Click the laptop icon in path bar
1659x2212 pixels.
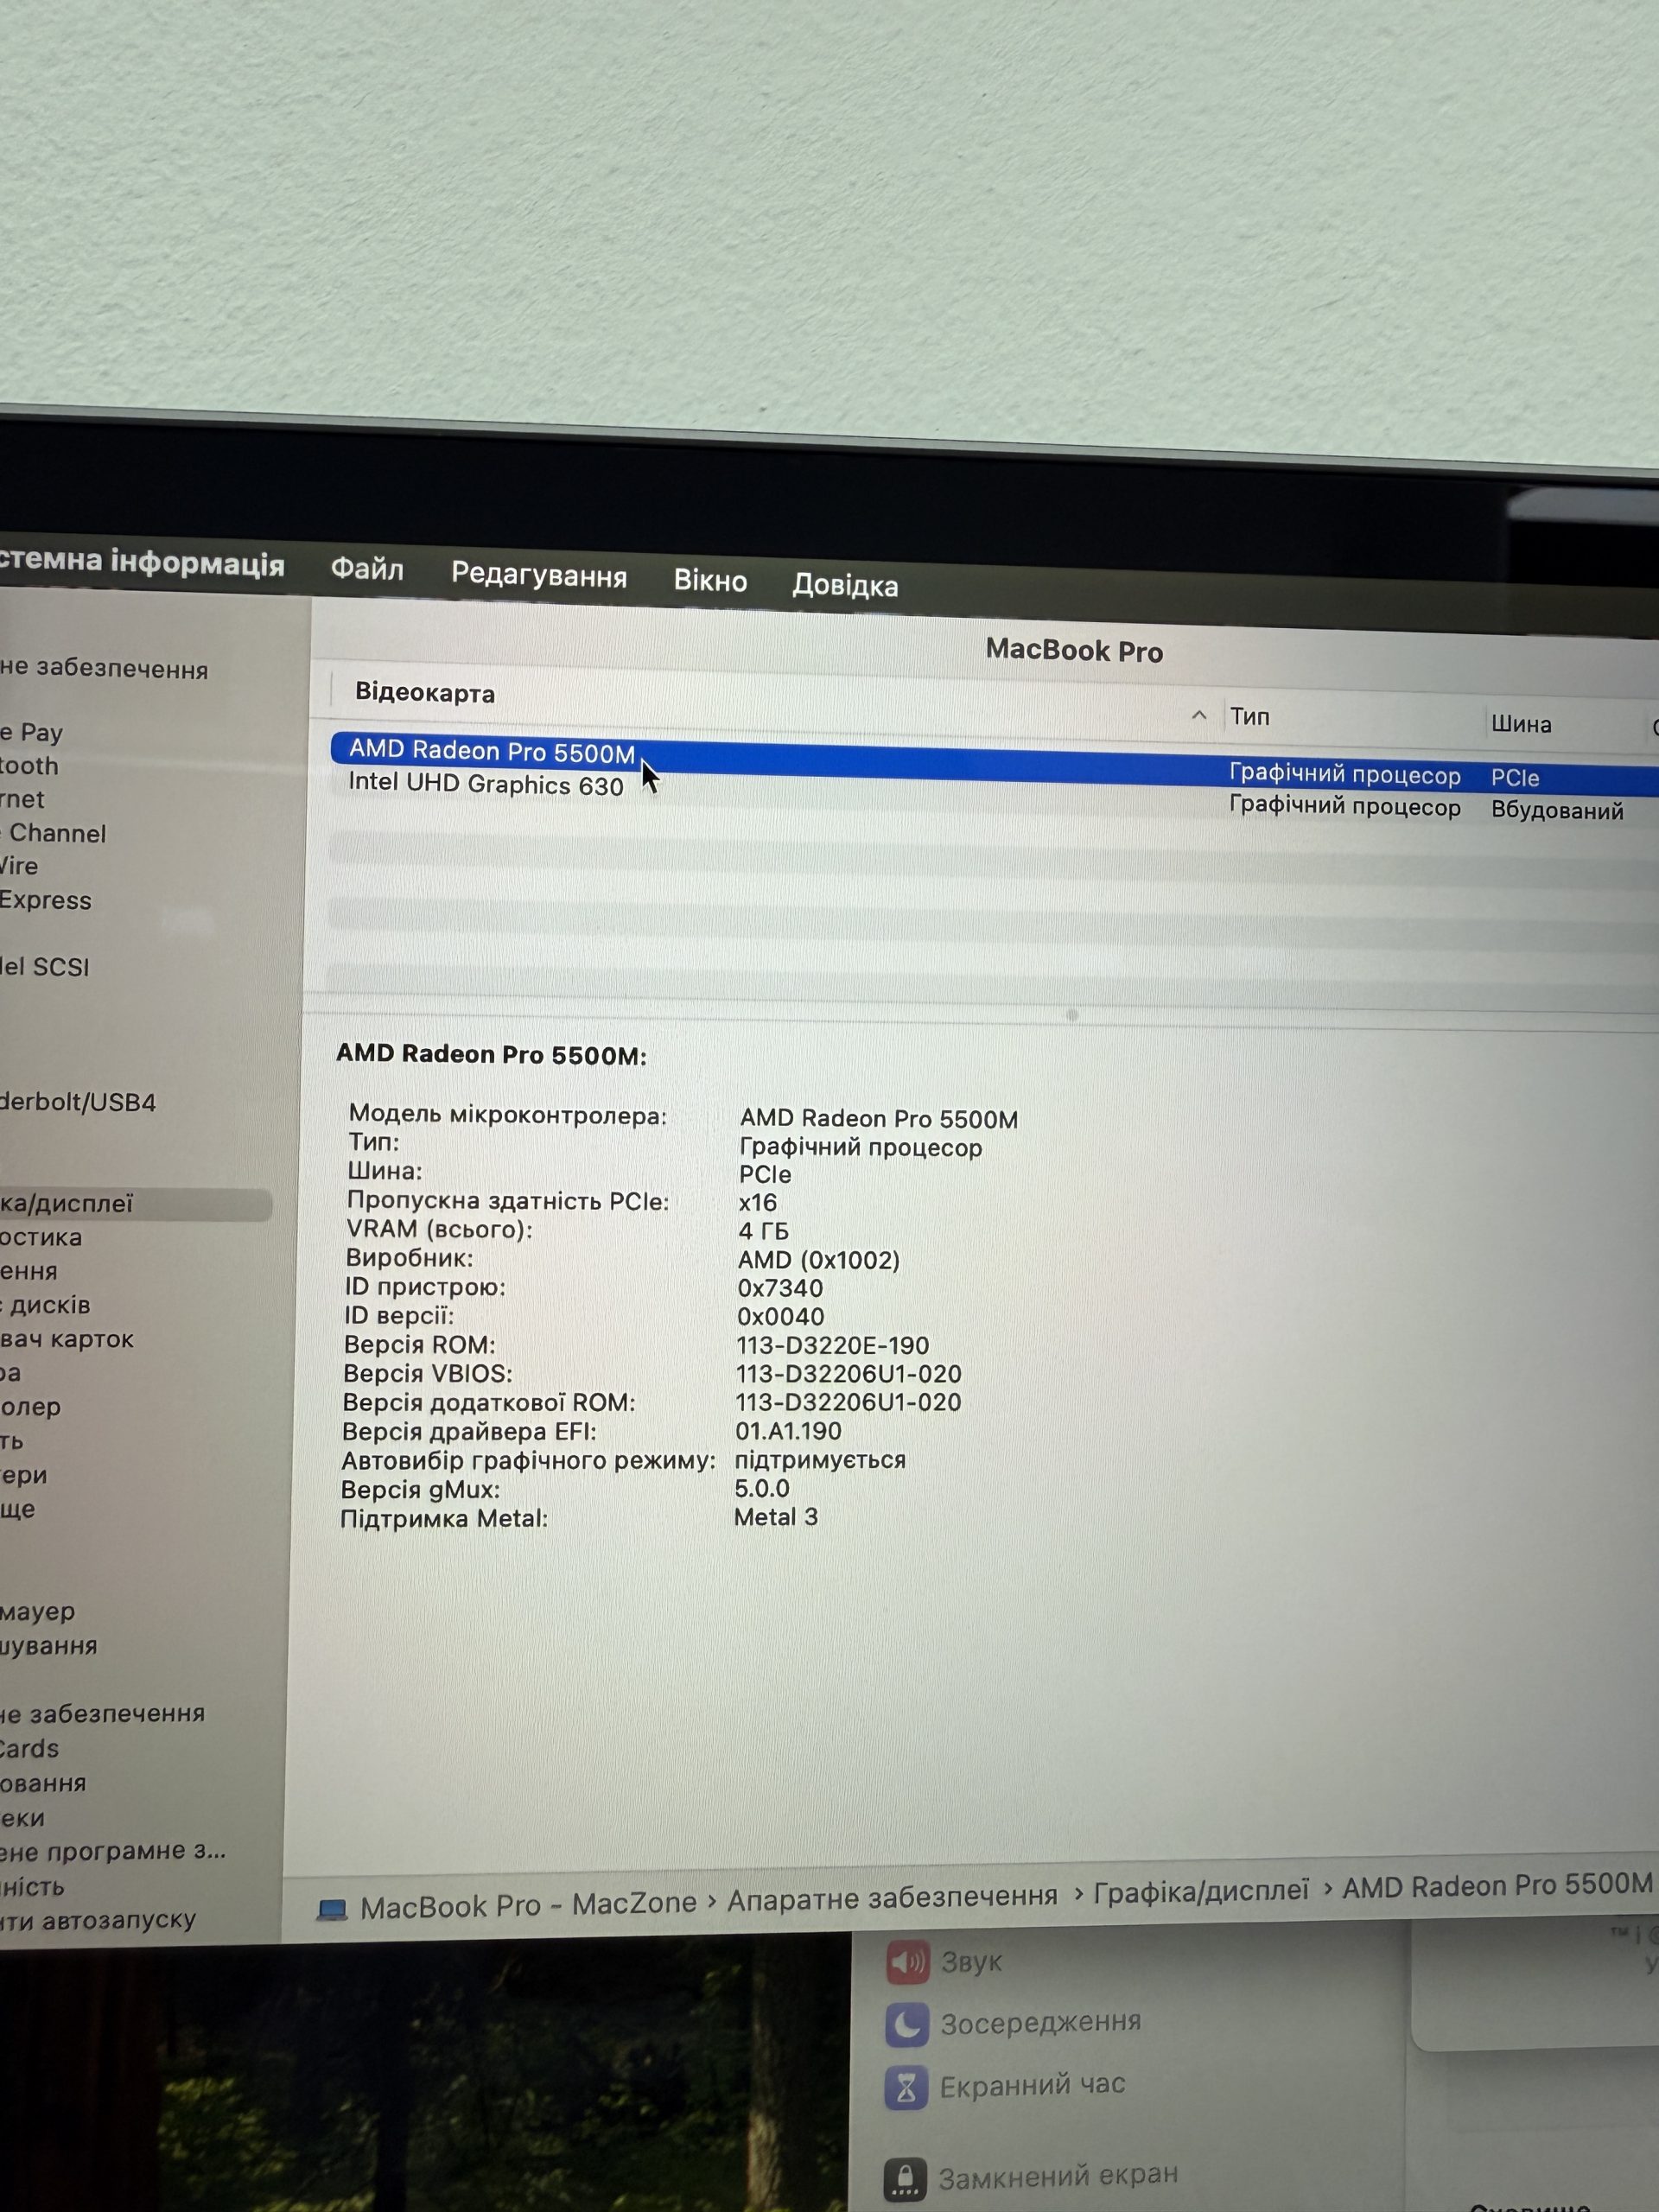coord(331,1909)
